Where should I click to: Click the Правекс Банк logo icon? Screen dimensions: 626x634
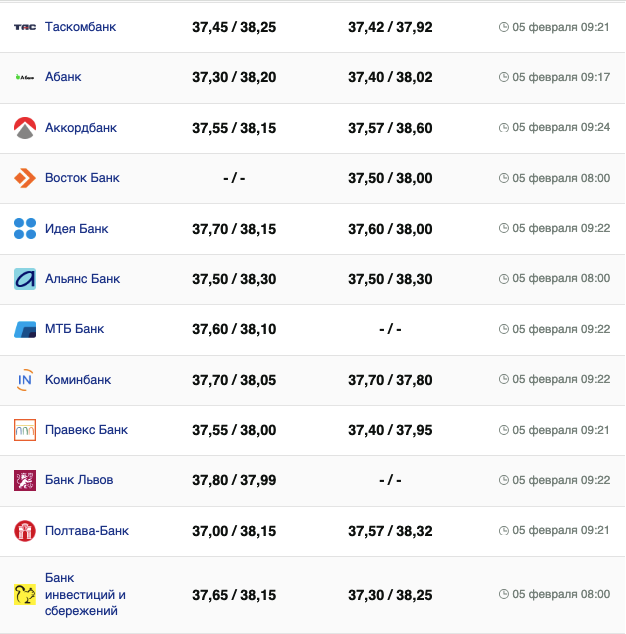coord(25,430)
